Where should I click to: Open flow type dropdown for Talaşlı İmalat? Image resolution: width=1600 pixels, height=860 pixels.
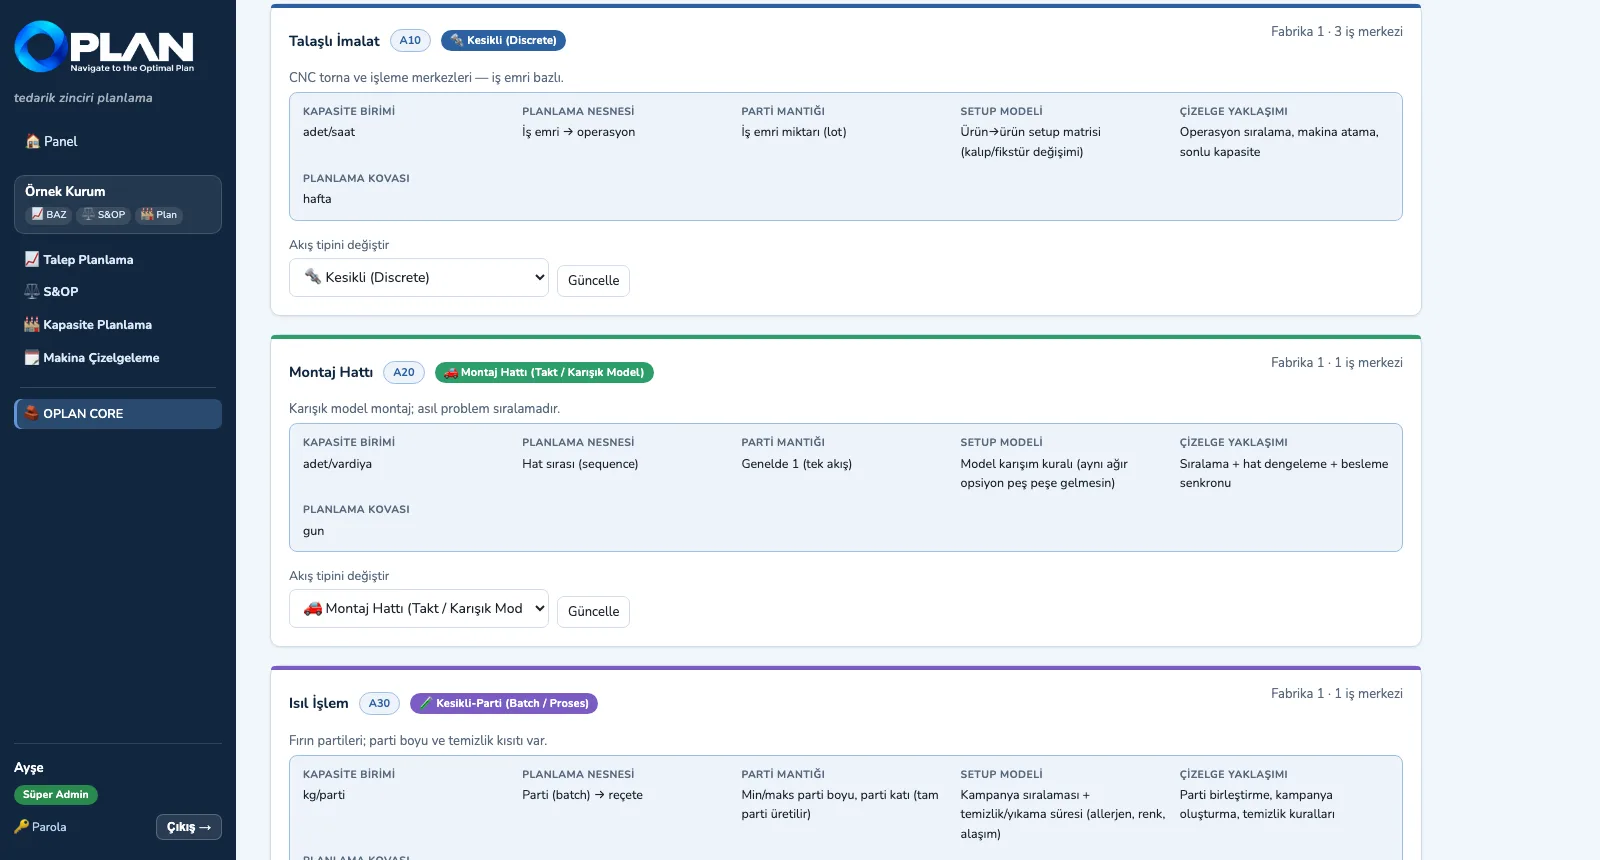point(419,277)
